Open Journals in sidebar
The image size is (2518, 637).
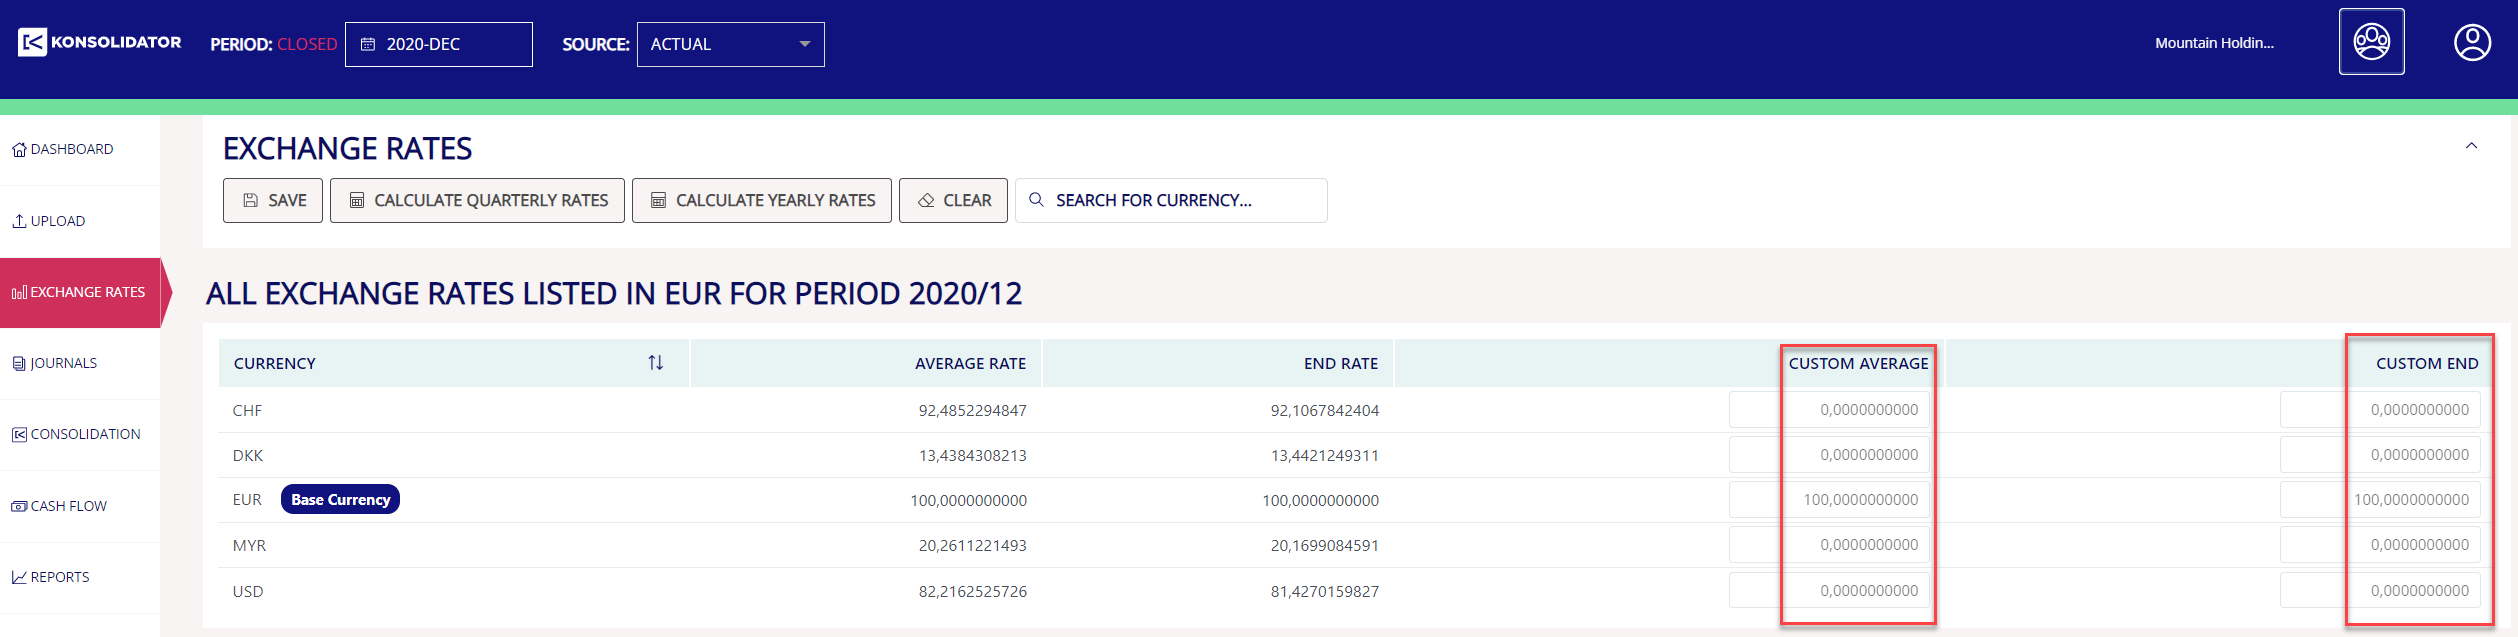point(80,363)
